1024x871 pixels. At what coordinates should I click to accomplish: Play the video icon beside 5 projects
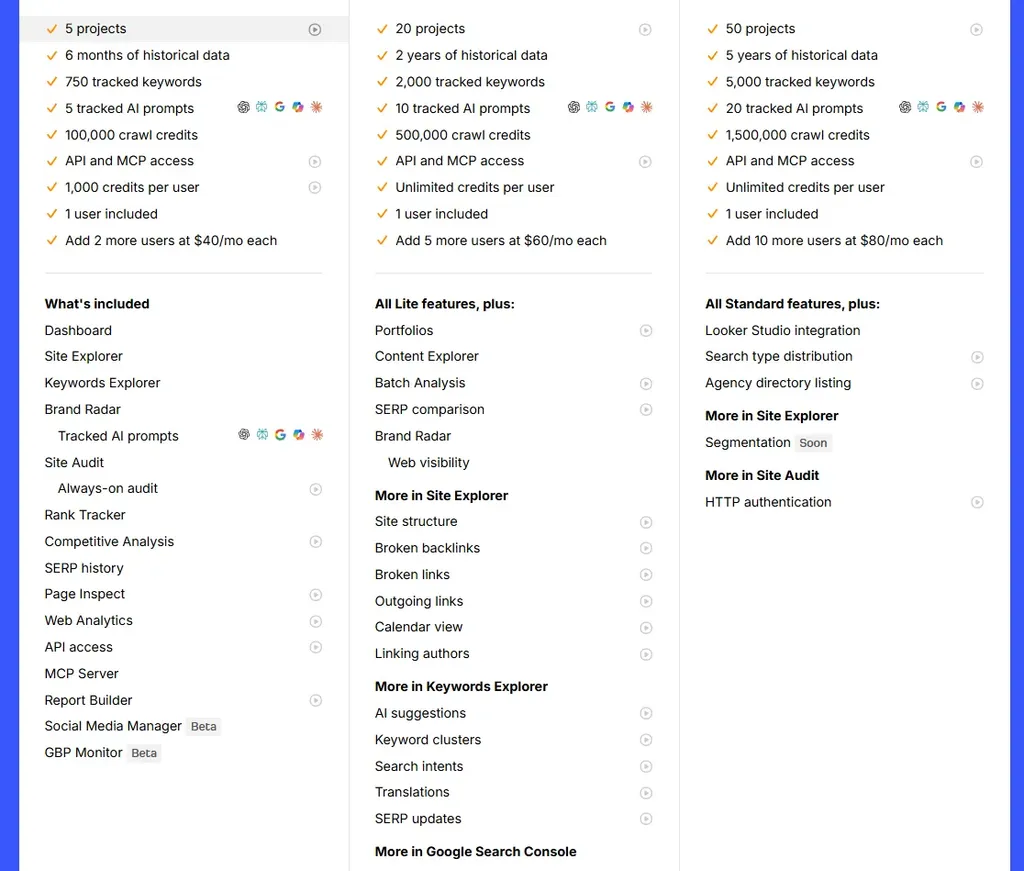point(315,29)
